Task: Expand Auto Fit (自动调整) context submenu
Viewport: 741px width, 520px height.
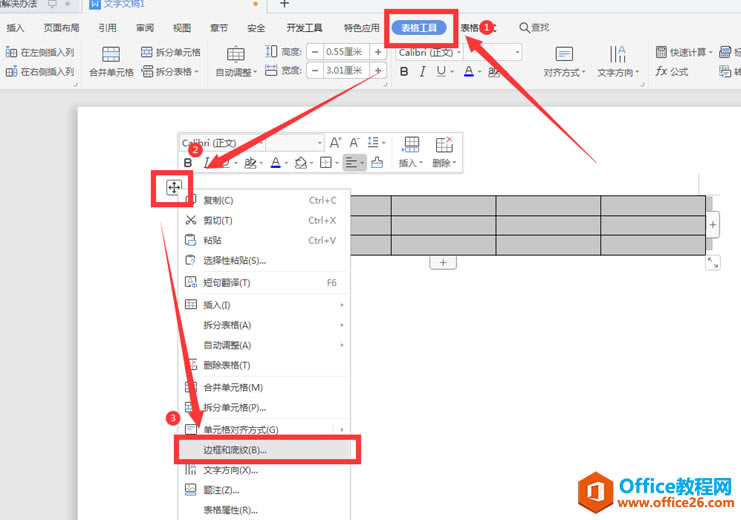Action: point(264,345)
